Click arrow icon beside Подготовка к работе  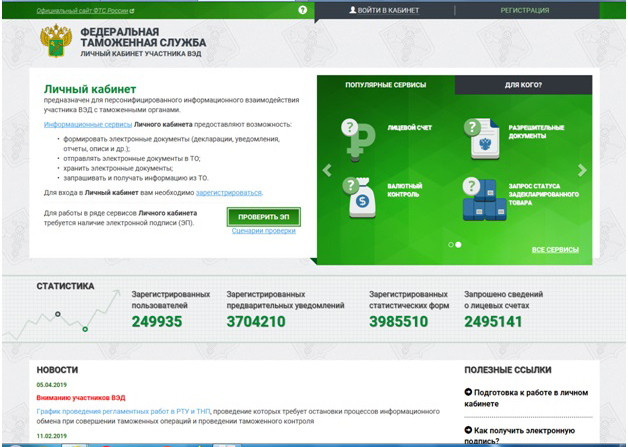[x=468, y=392]
